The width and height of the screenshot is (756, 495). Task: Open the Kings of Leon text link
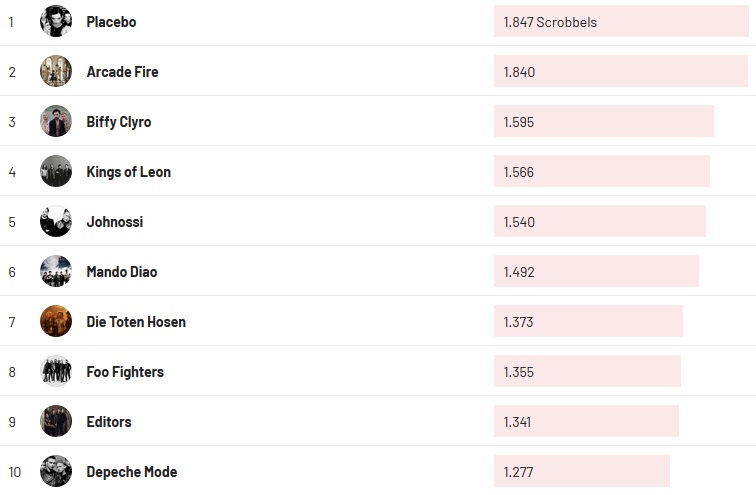point(128,172)
